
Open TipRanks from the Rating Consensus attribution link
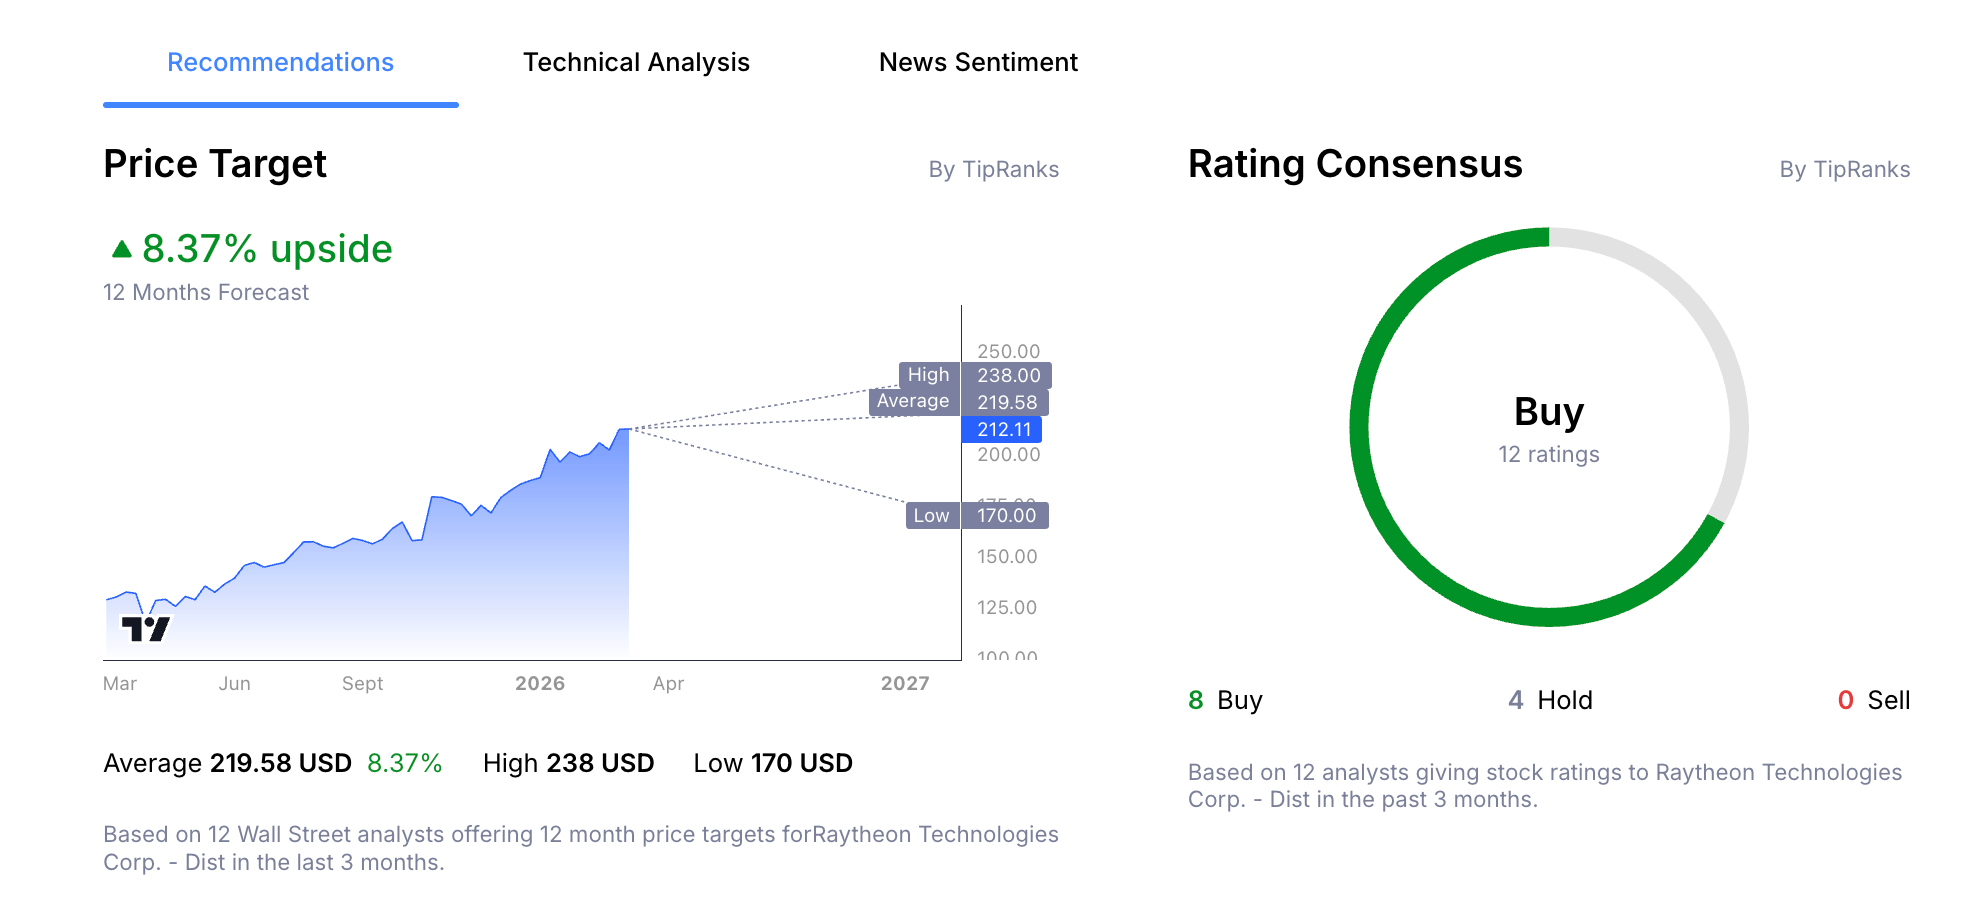(1844, 169)
